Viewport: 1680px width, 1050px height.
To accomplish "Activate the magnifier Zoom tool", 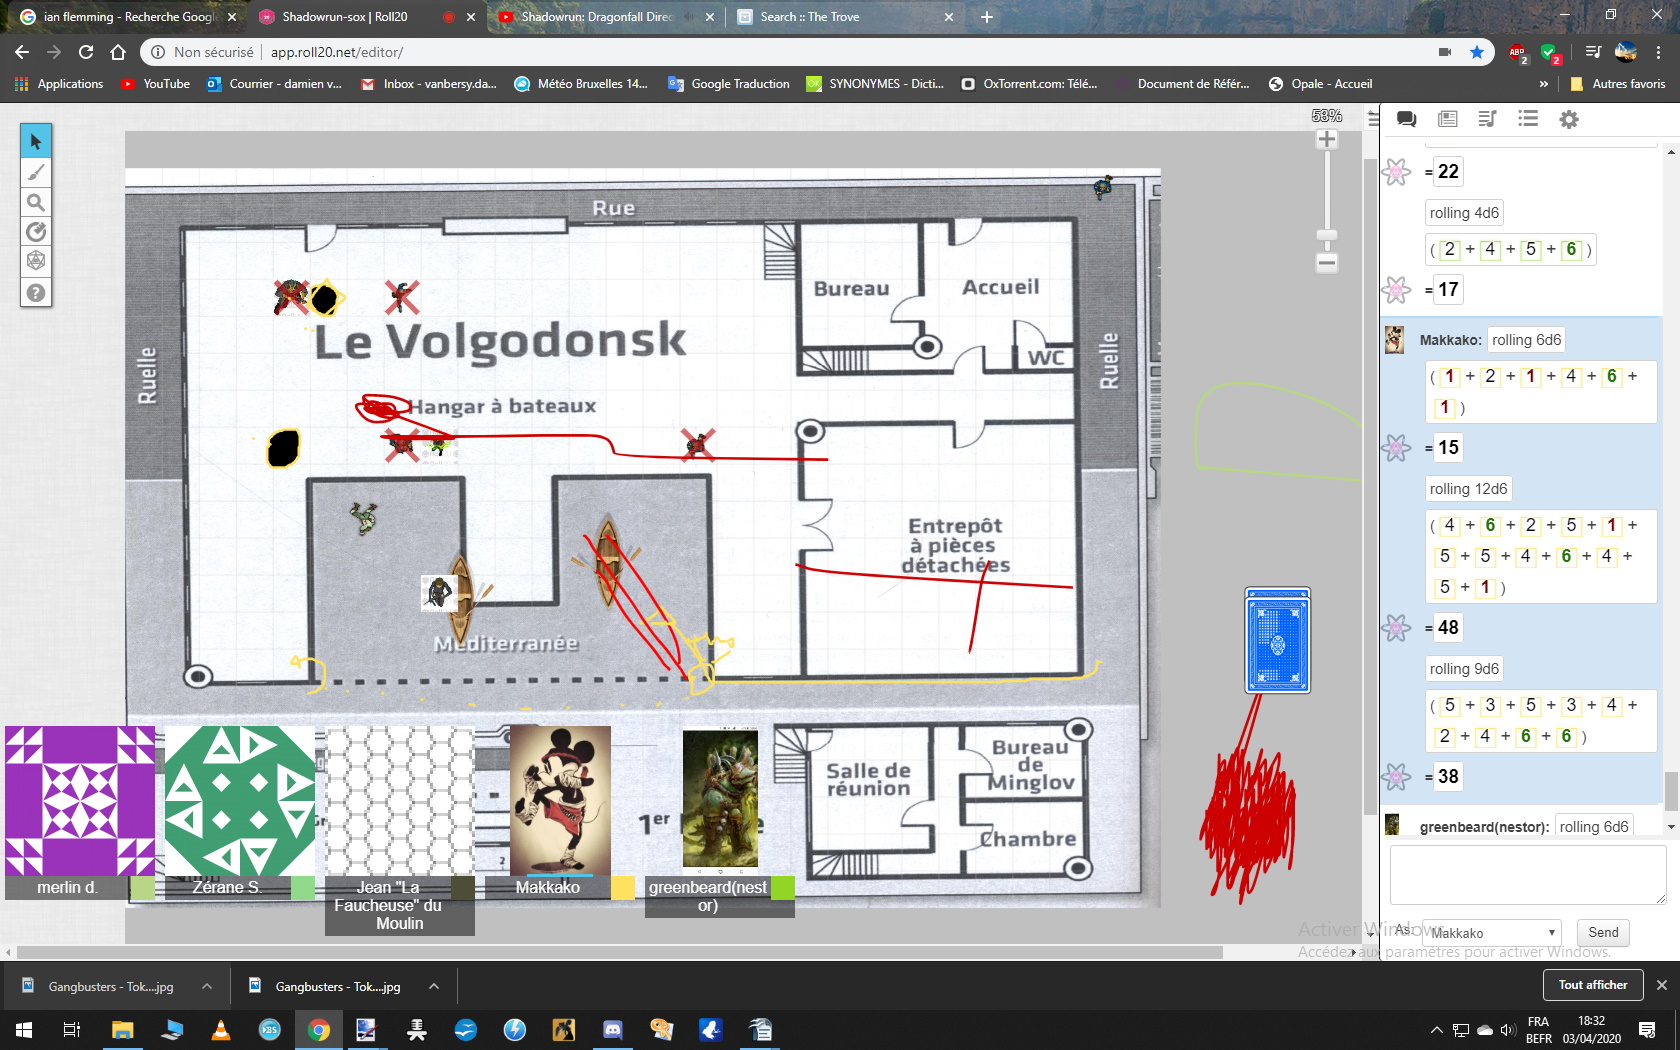I will [36, 202].
